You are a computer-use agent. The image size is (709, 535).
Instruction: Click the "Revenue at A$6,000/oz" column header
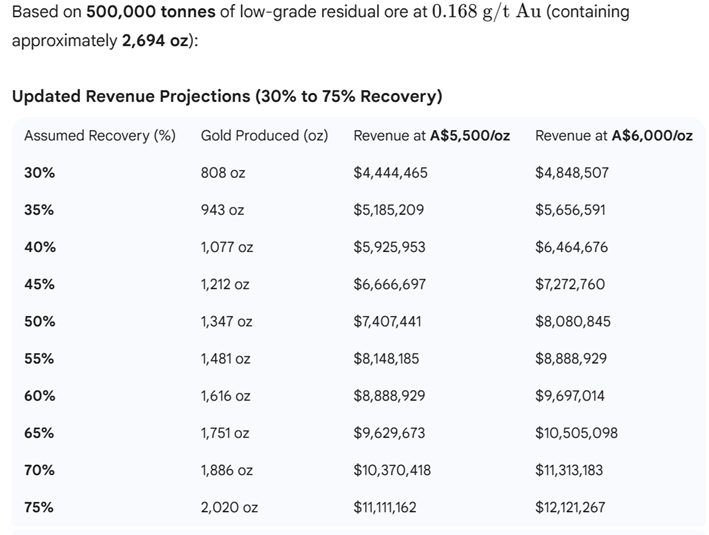pos(613,135)
